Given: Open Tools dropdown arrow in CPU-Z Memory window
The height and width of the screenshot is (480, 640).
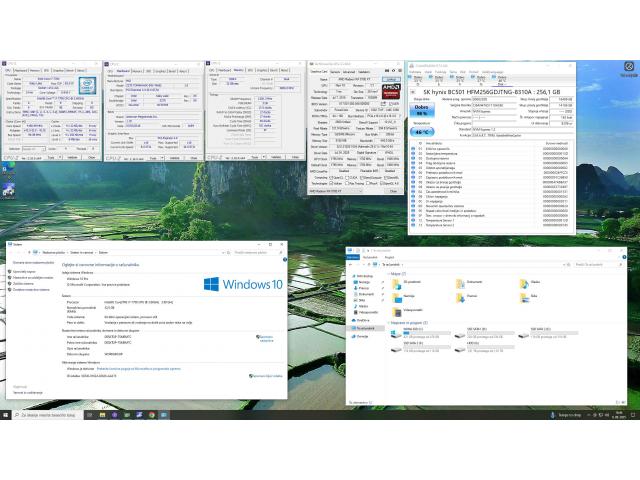Looking at the screenshot, I should 264,157.
